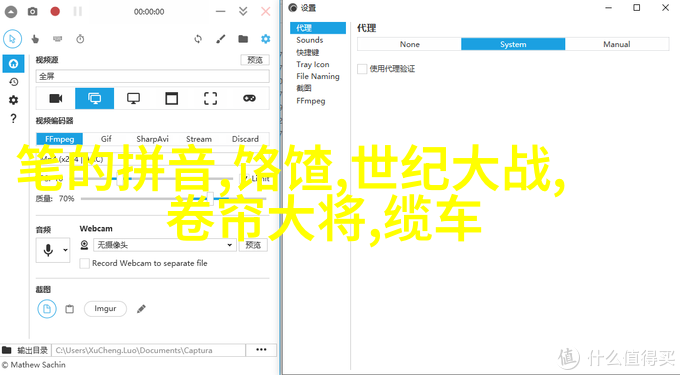
Task: Select the full screen source icon
Action: (95, 98)
